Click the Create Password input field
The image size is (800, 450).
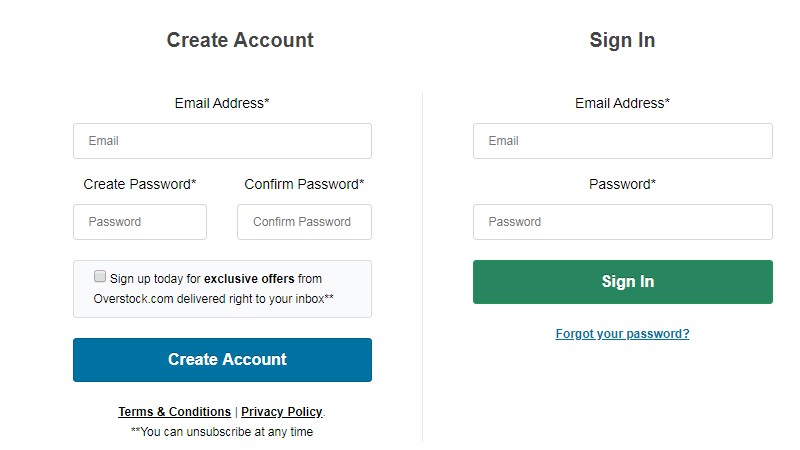click(x=140, y=222)
